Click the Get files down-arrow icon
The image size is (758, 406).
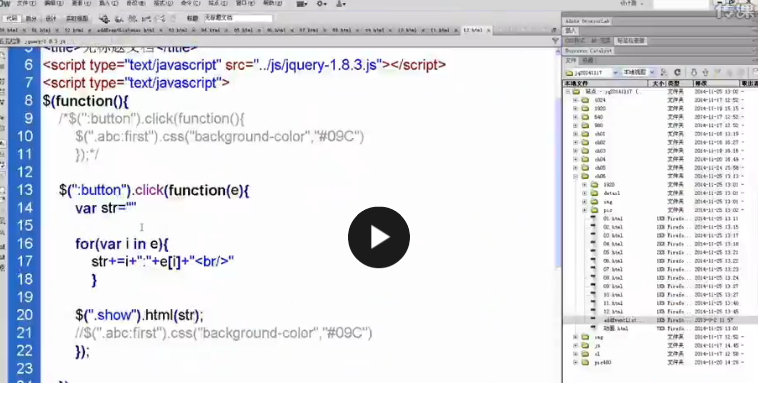(694, 72)
